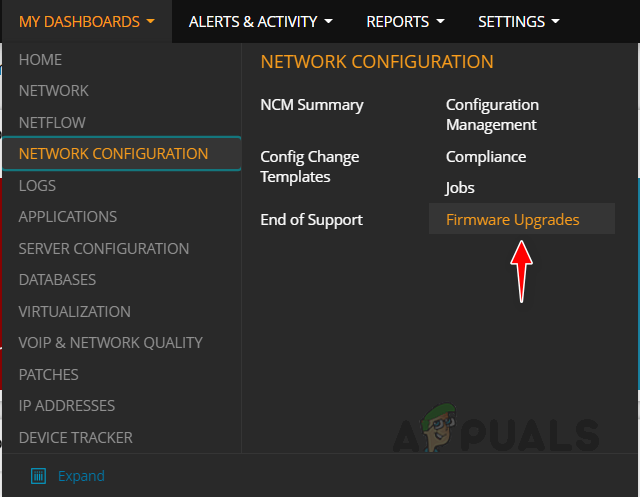The height and width of the screenshot is (497, 640).
Task: Click the Expand icon at bottom left
Action: (x=39, y=476)
